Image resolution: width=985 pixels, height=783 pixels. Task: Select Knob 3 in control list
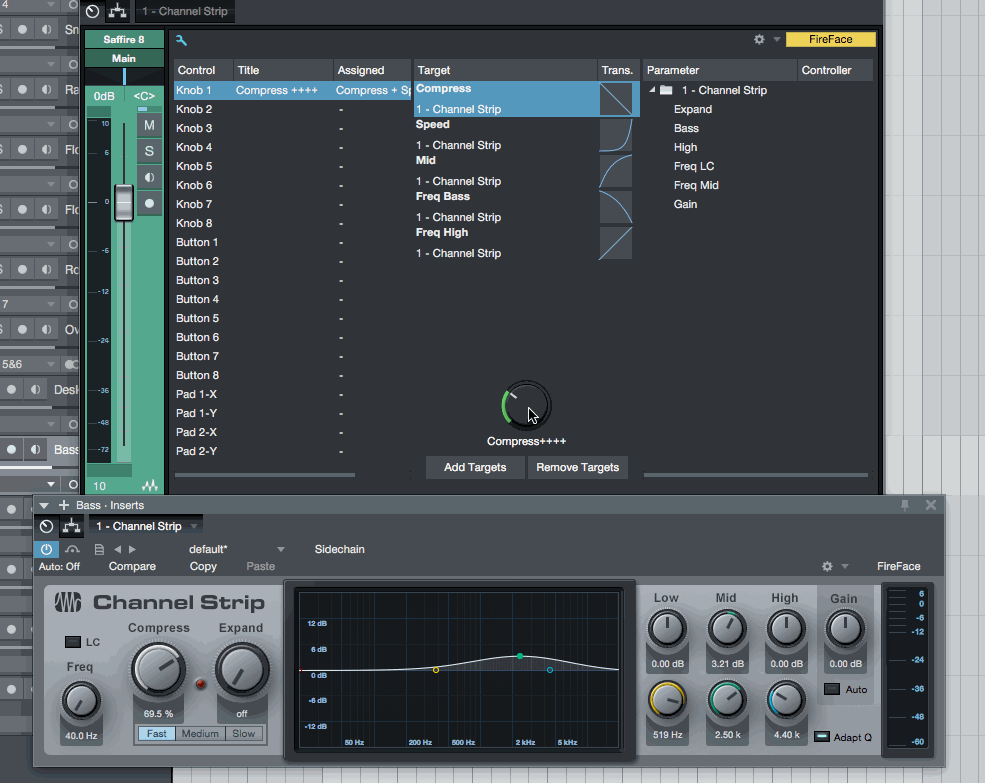(x=194, y=128)
